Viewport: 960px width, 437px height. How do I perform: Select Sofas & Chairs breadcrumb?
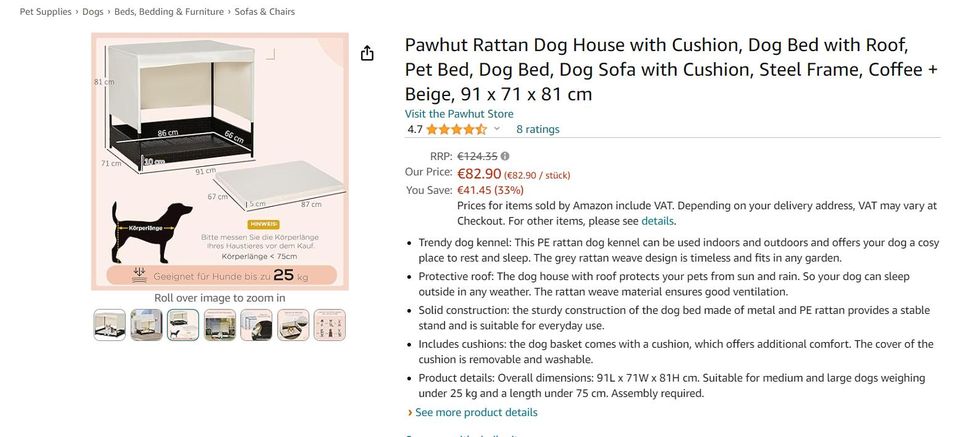tap(266, 12)
